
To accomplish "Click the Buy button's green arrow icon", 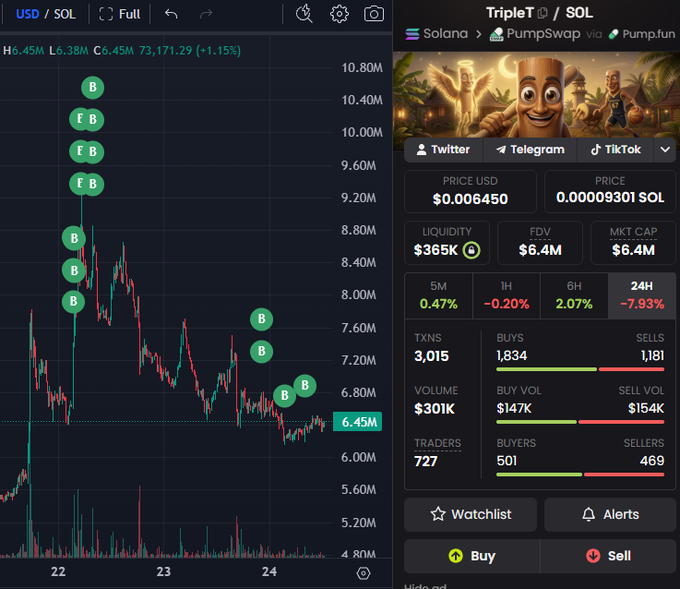I will coord(456,556).
